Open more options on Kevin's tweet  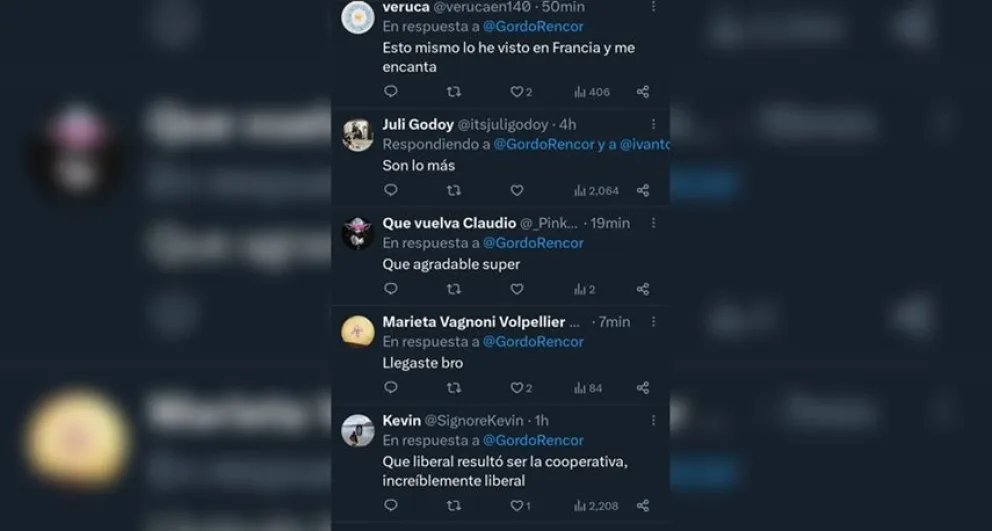point(654,420)
